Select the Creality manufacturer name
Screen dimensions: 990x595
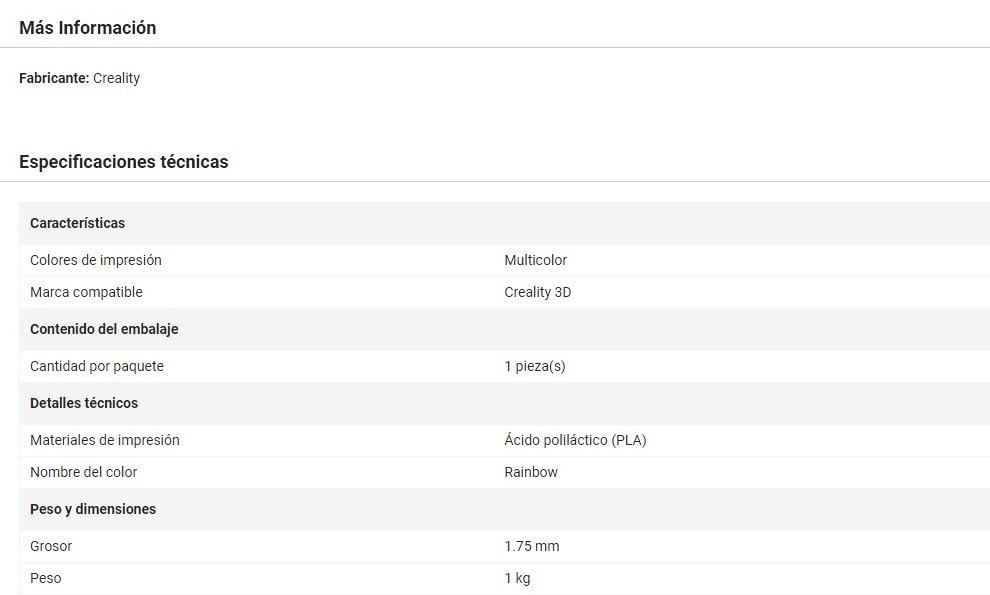pos(116,78)
